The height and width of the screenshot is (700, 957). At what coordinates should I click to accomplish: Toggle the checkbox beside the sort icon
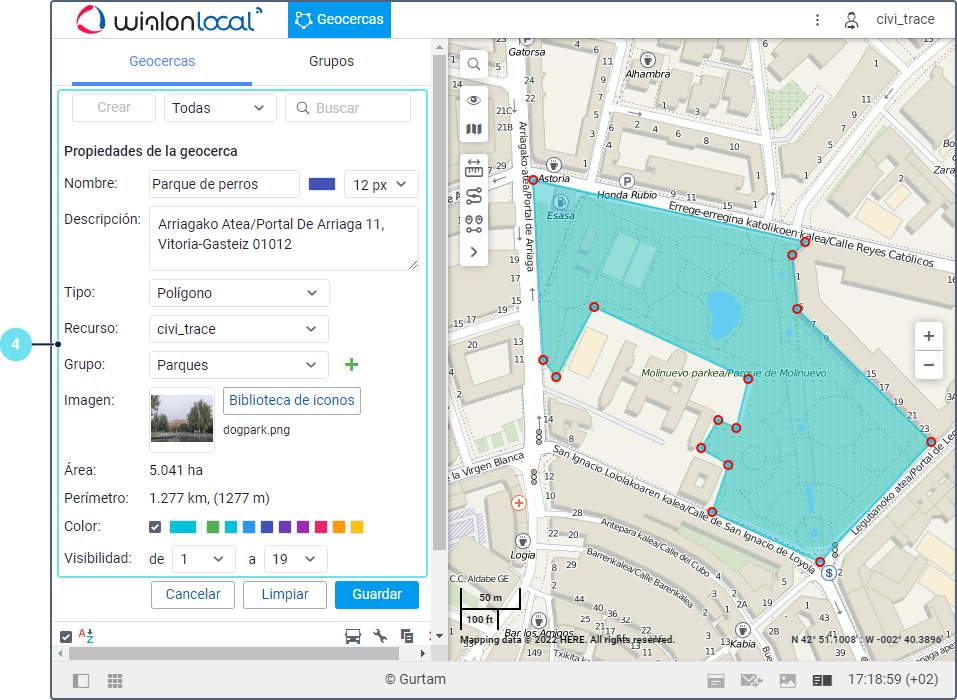66,636
